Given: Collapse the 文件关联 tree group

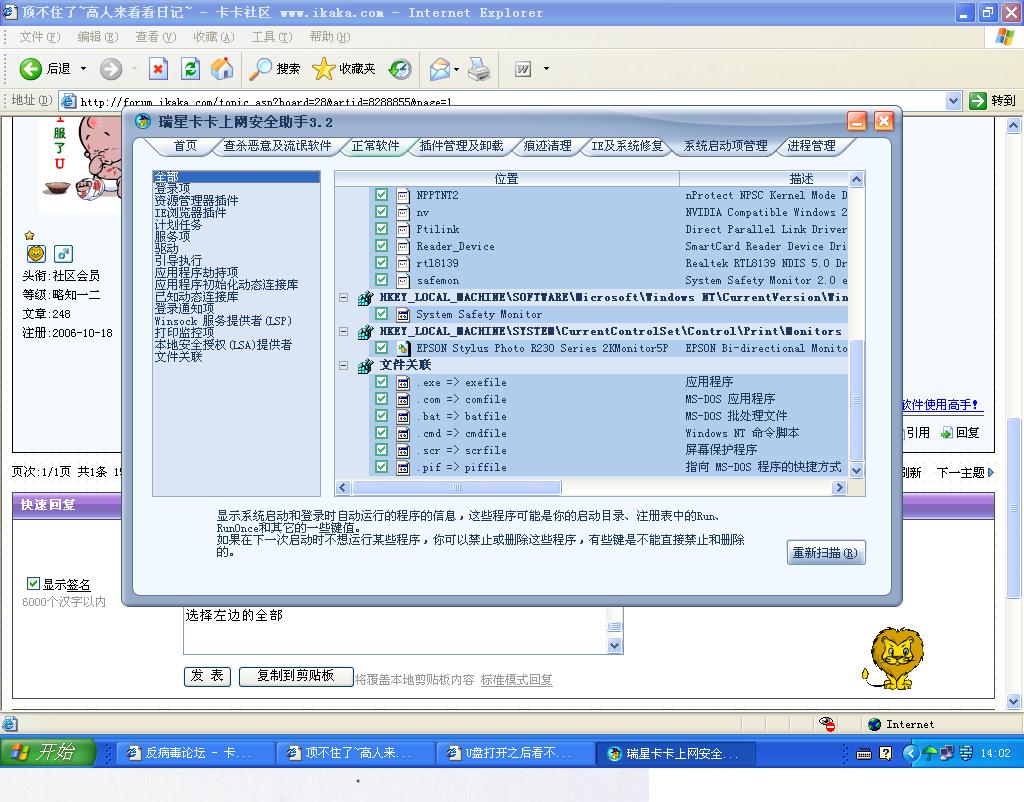Looking at the screenshot, I should (x=344, y=365).
